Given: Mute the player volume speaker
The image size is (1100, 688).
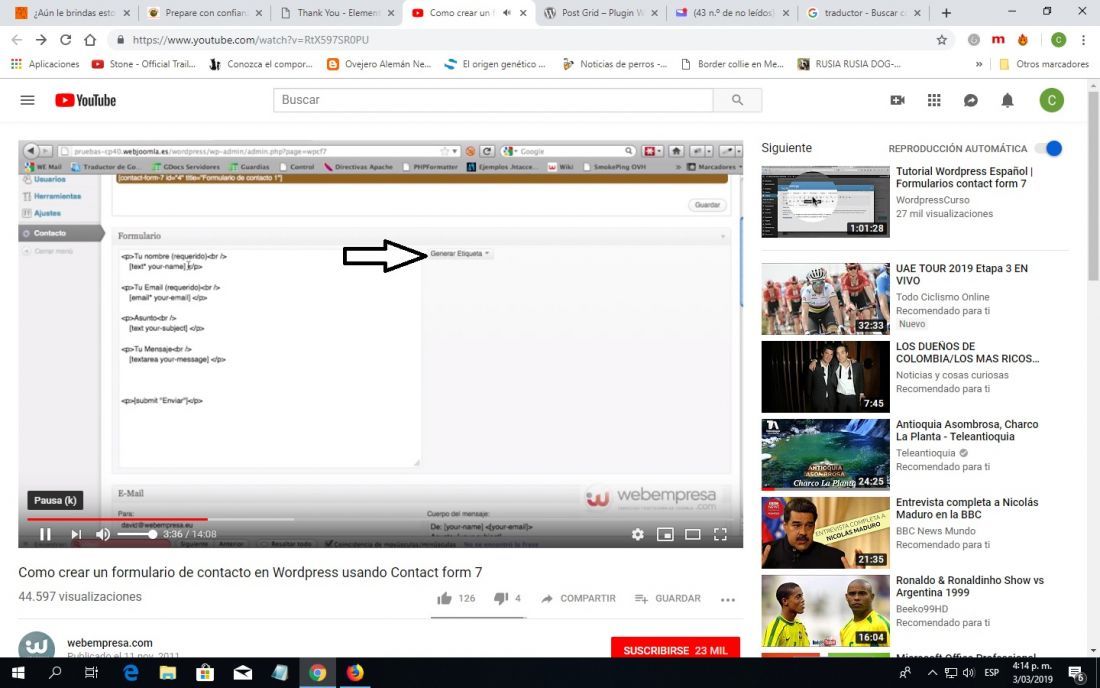Looking at the screenshot, I should (x=103, y=534).
